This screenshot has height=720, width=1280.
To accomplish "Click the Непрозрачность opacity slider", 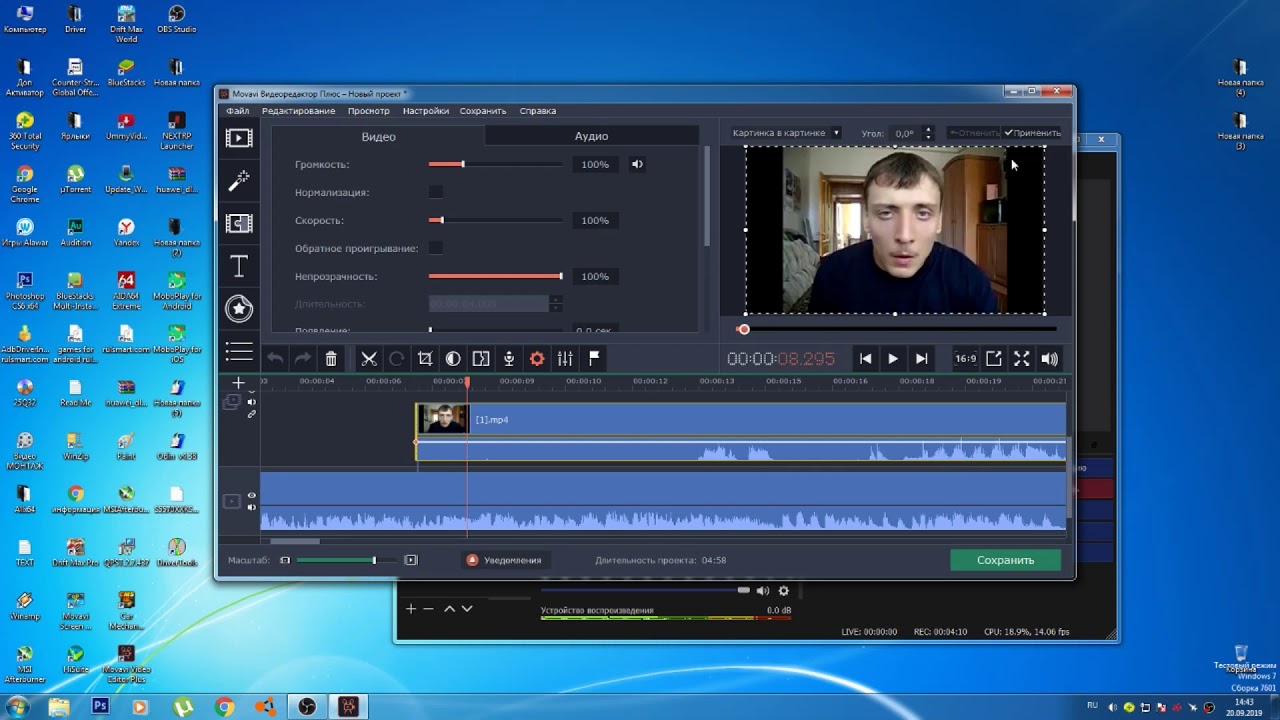I will click(495, 276).
